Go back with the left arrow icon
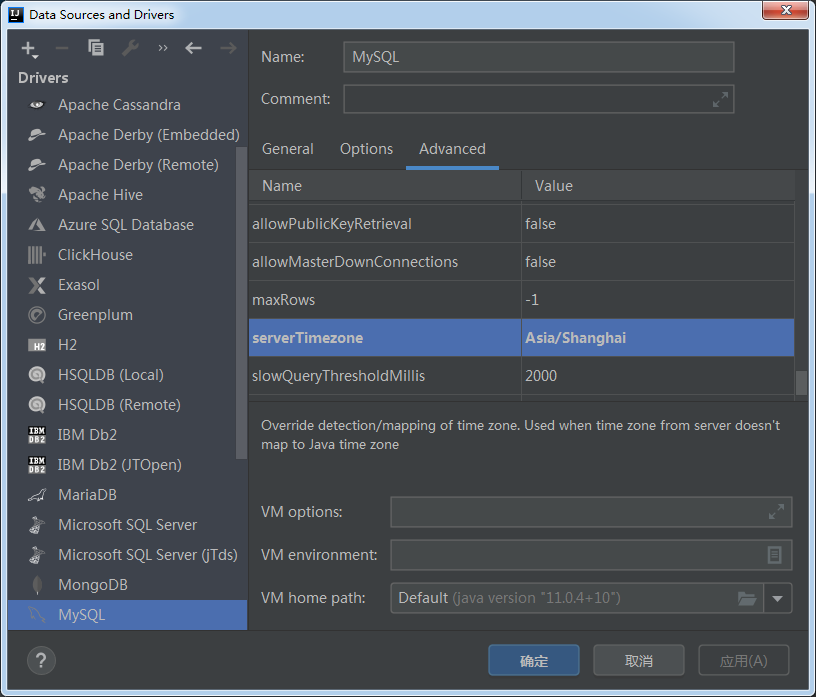 (194, 48)
